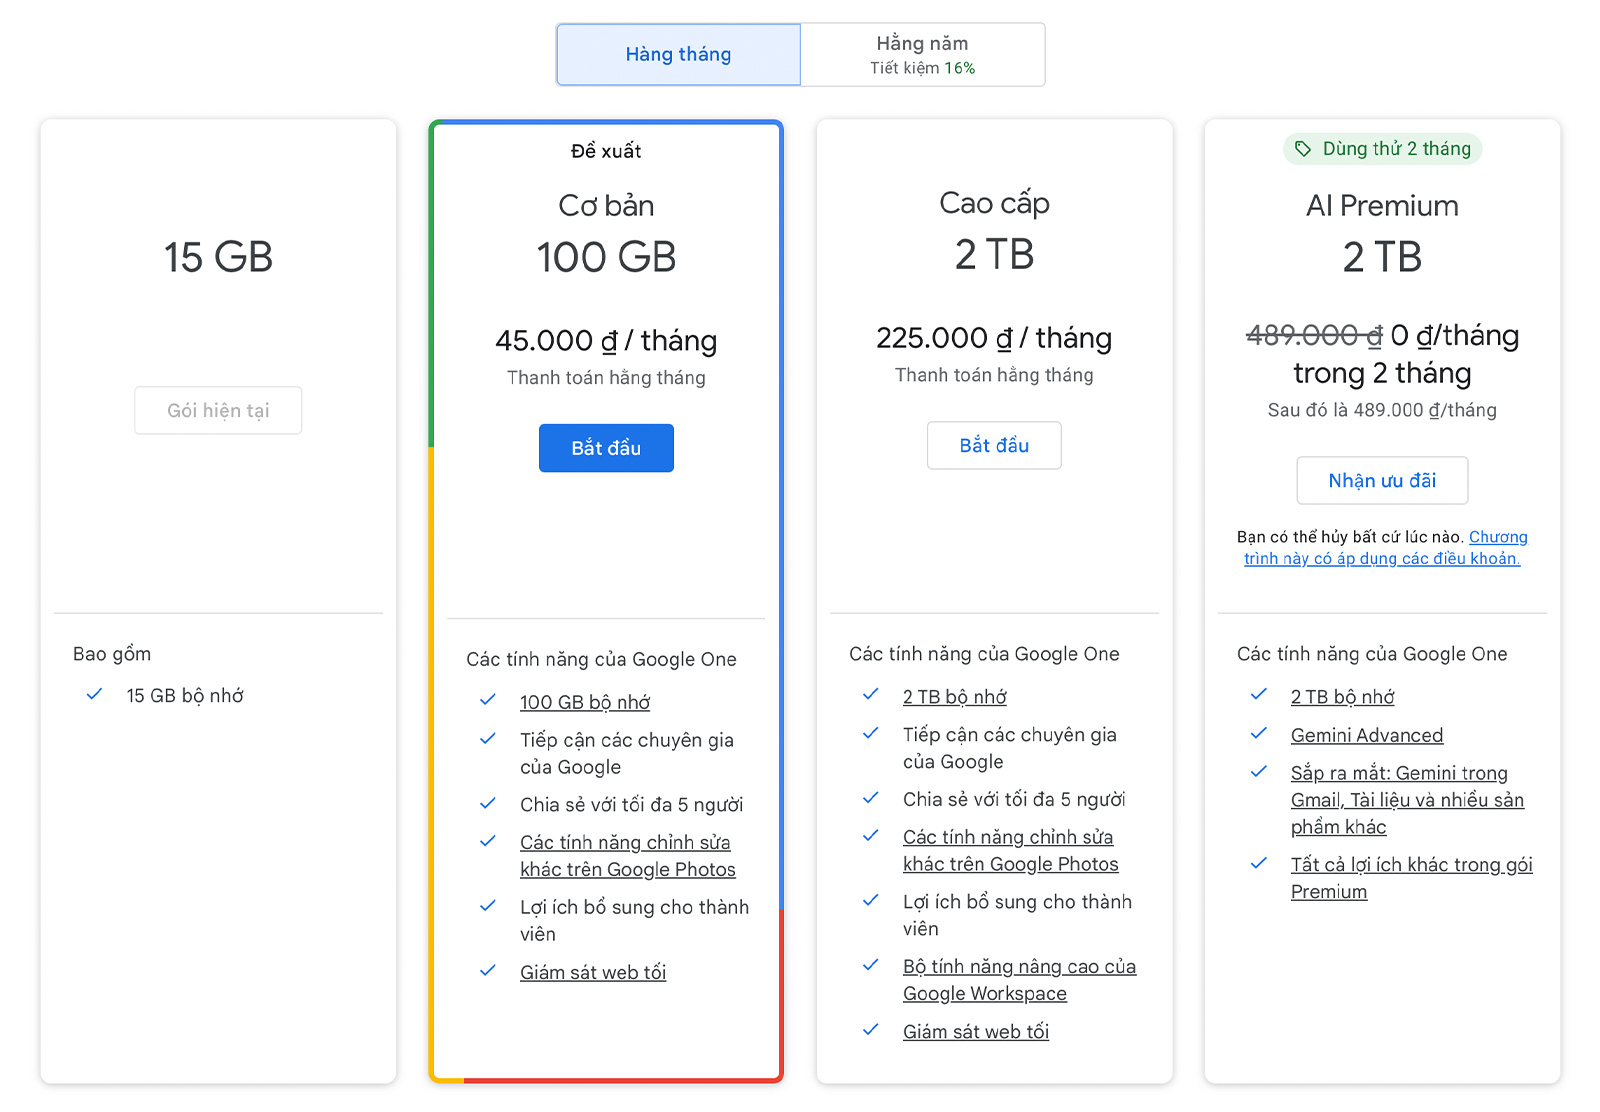Switch to the Hàng tháng billing tab
This screenshot has width=1600, height=1112.
(678, 55)
